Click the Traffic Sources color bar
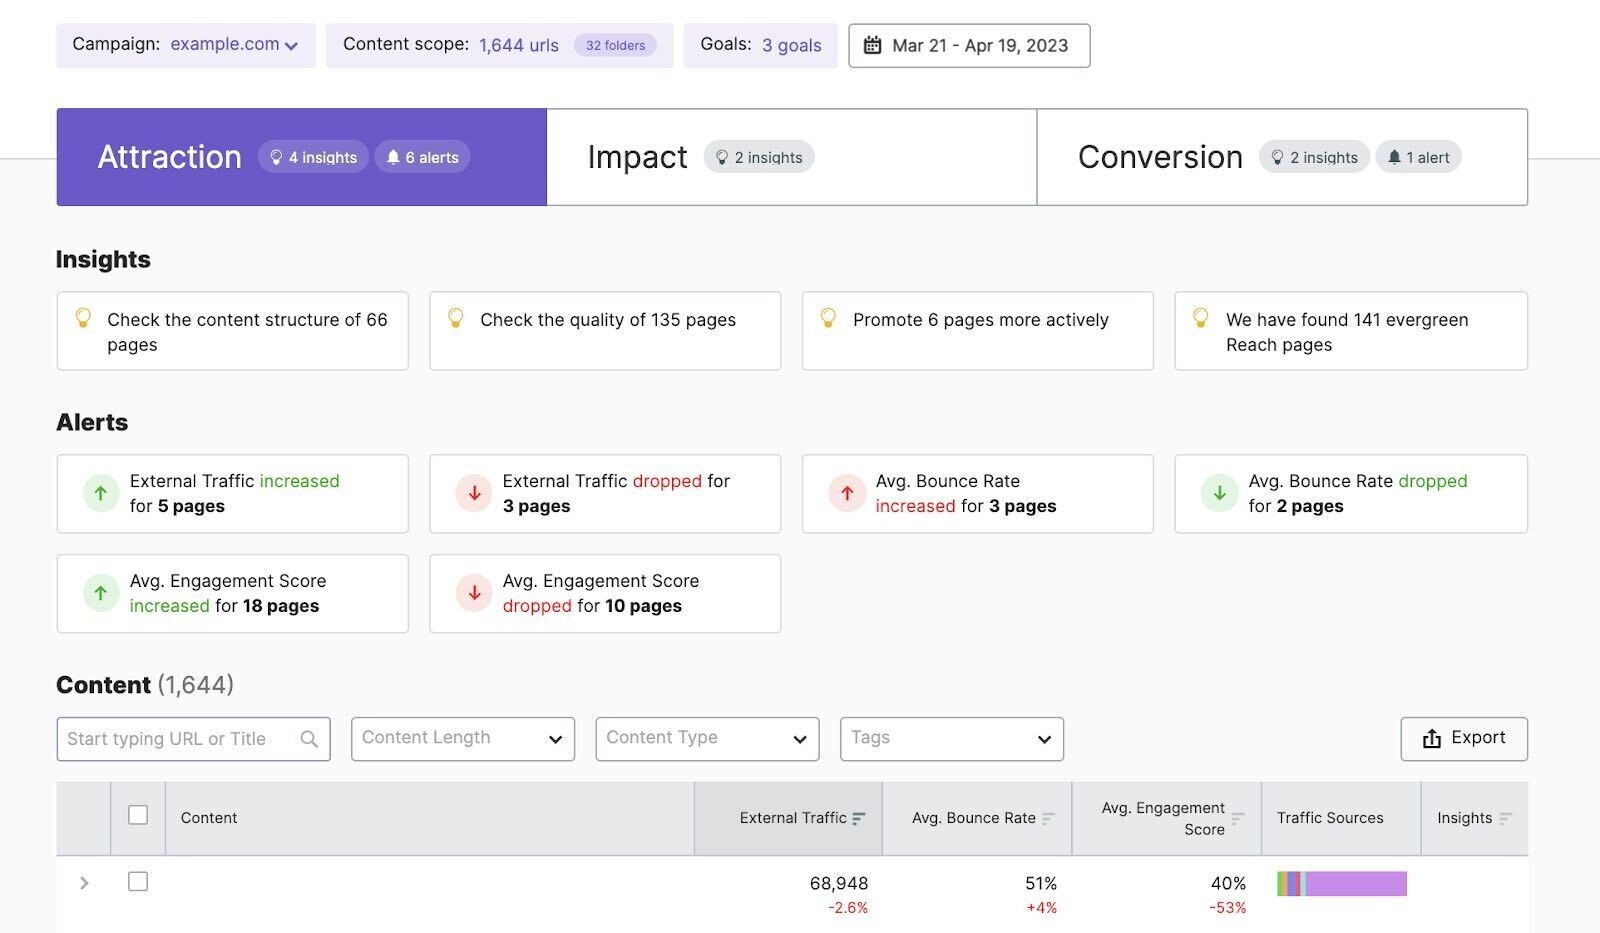This screenshot has width=1600, height=933. tap(1340, 883)
